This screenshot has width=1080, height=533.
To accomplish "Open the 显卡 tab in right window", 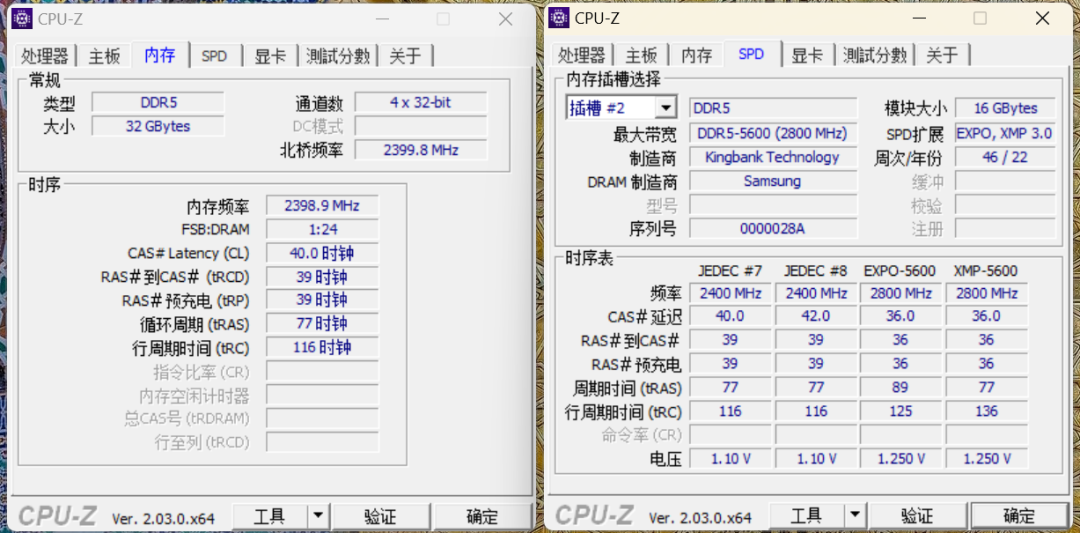I will (x=808, y=56).
